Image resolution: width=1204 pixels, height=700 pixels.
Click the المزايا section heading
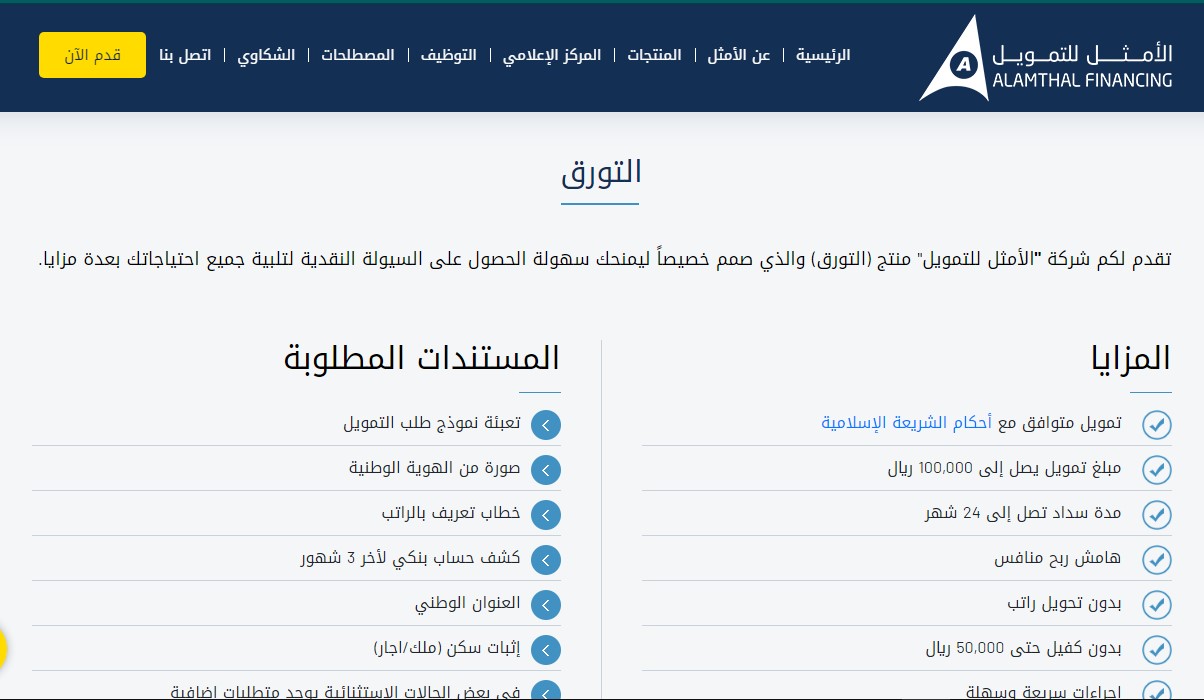1131,358
